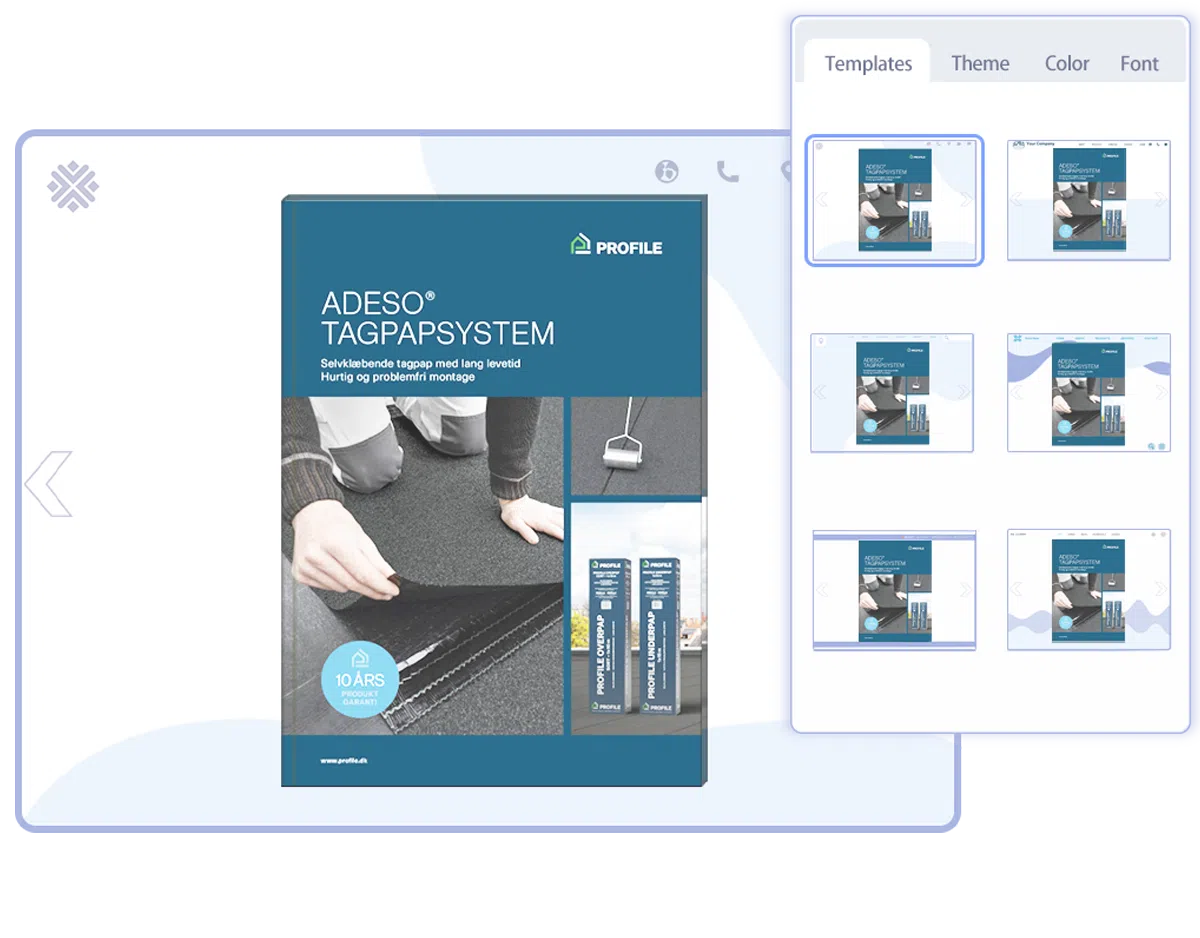Click the location pin icon beside phone
Screen dimensions: 1200x938
click(784, 172)
